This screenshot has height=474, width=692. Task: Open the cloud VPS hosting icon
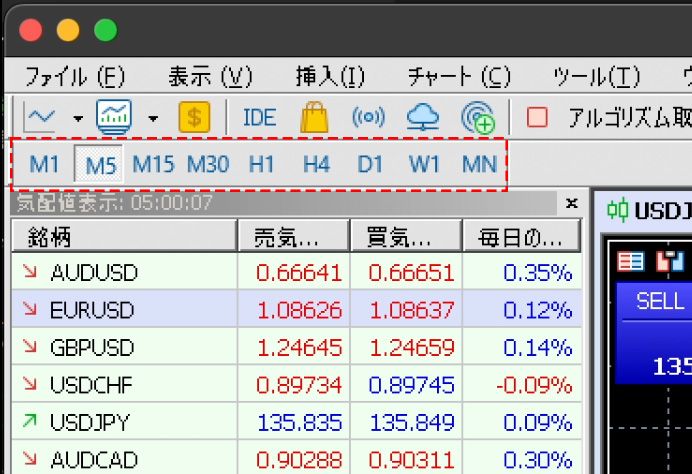tap(423, 117)
